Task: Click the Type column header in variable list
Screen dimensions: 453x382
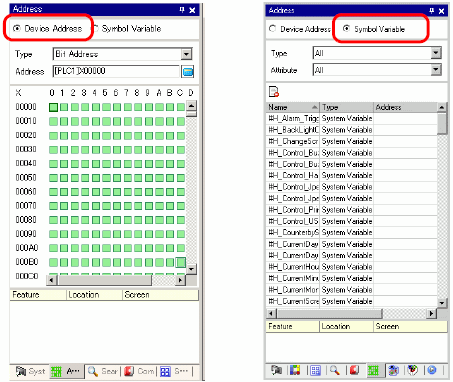Action: click(346, 107)
